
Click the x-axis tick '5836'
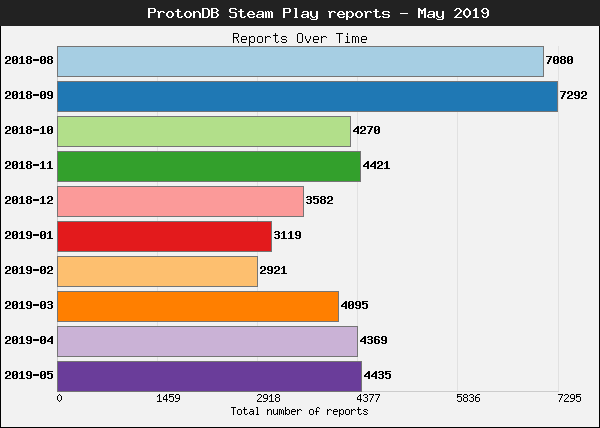(468, 398)
